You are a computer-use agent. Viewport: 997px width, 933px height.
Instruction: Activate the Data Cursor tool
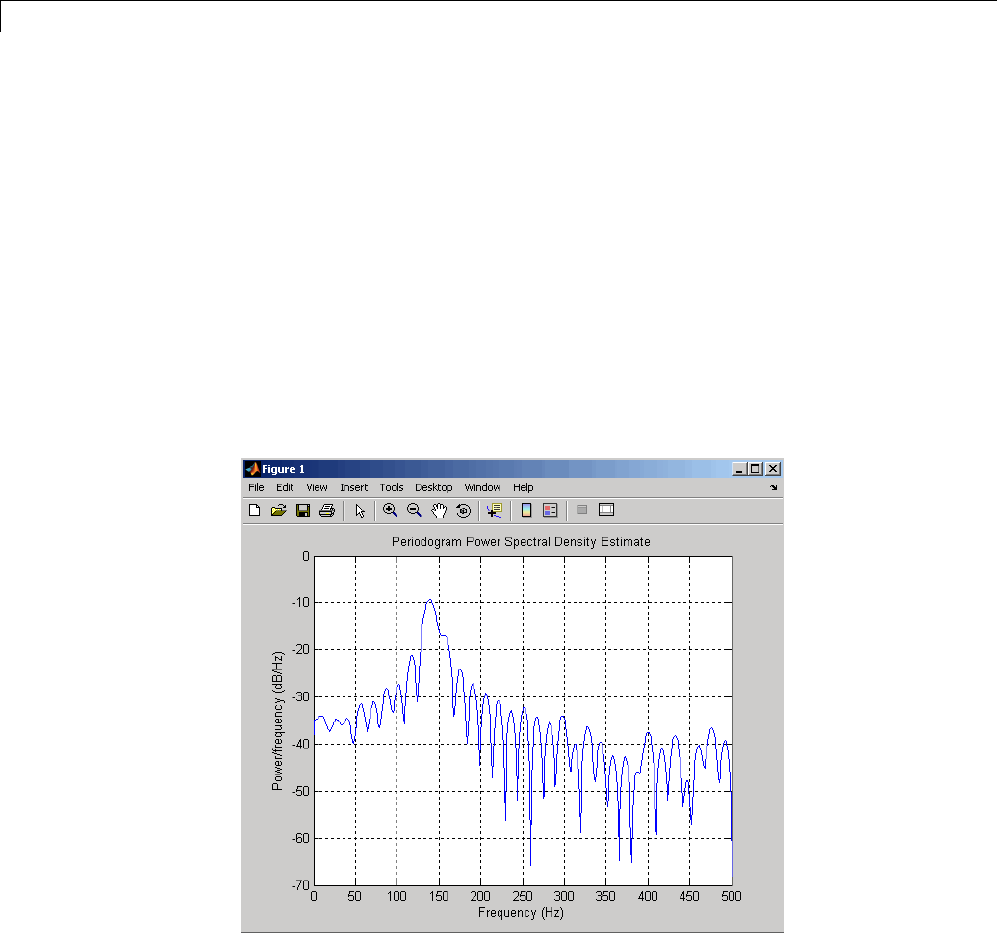tap(494, 511)
